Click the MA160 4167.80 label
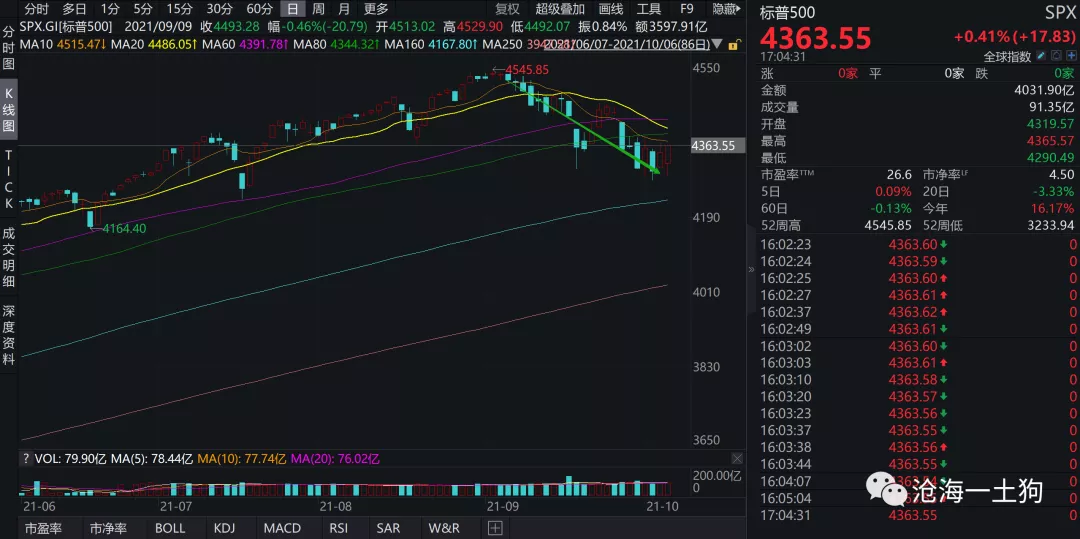The width and height of the screenshot is (1080, 539). [431, 45]
